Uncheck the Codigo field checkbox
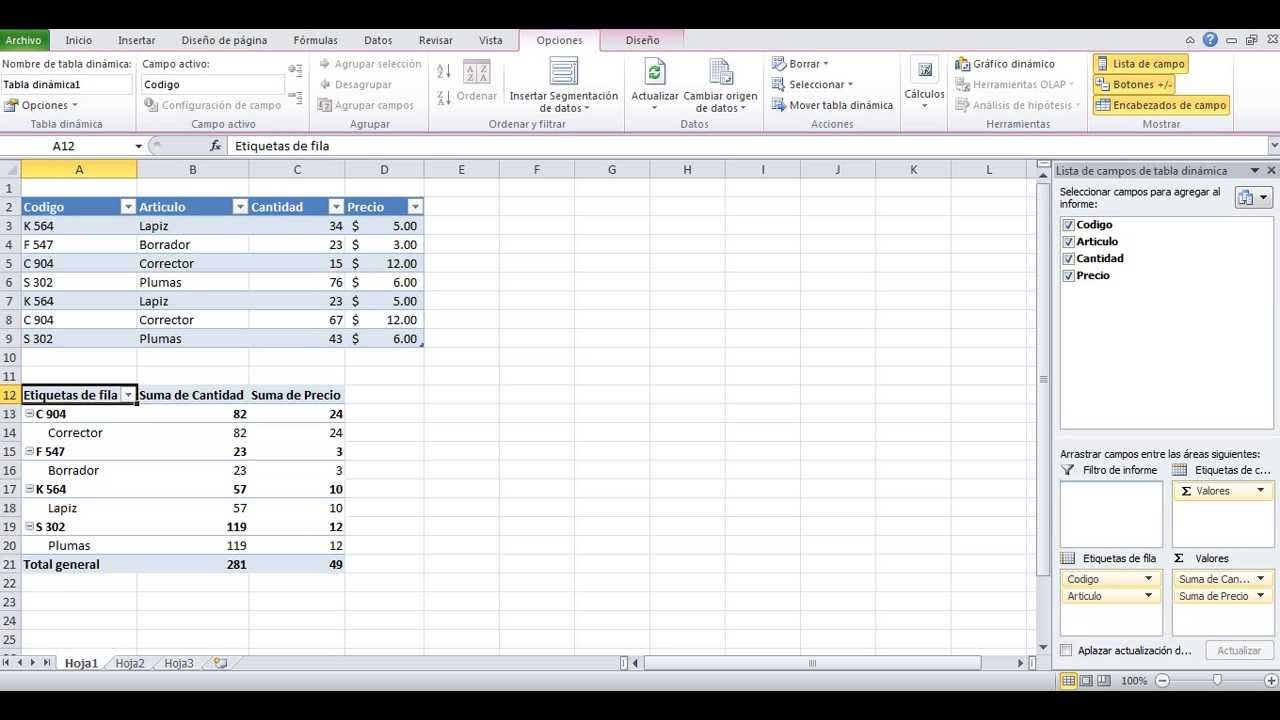1280x720 pixels. [x=1069, y=225]
